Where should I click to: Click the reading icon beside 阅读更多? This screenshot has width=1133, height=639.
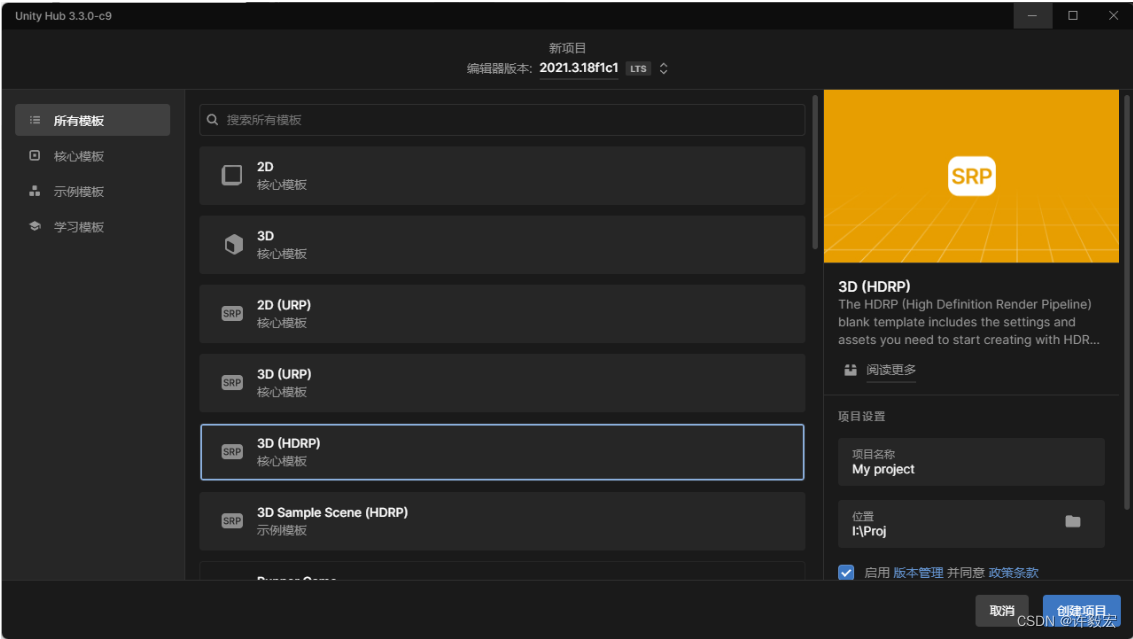850,370
